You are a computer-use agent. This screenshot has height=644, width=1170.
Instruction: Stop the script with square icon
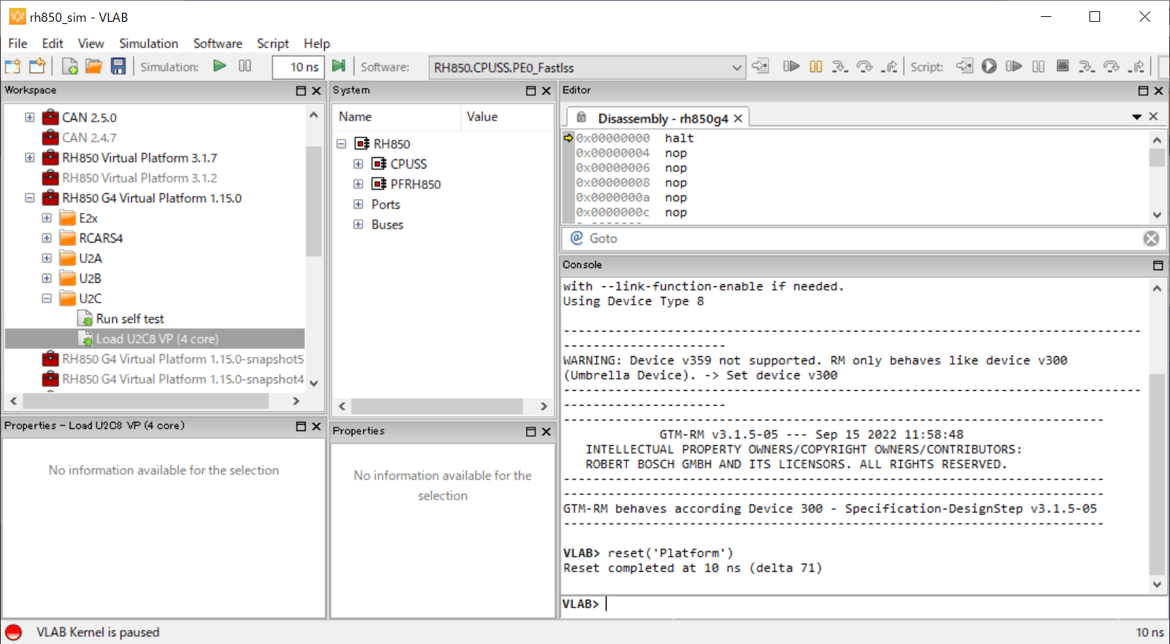1063,66
